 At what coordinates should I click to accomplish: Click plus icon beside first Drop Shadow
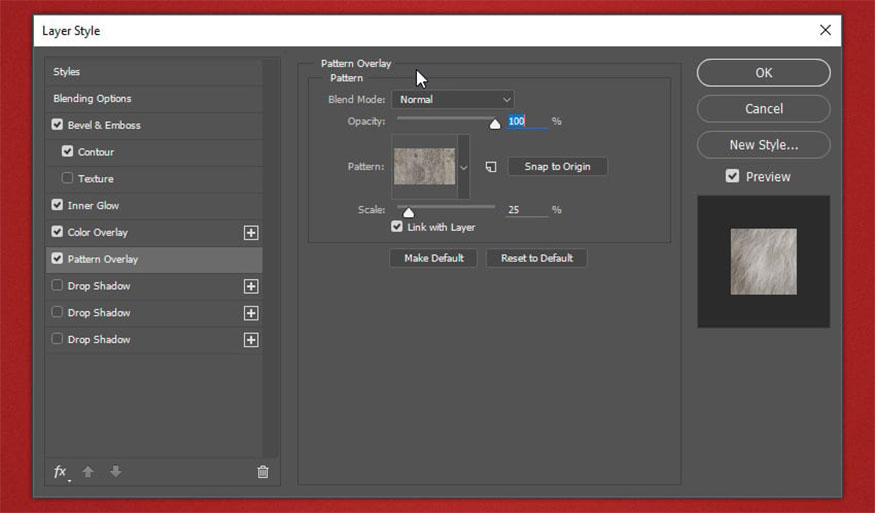tap(251, 286)
